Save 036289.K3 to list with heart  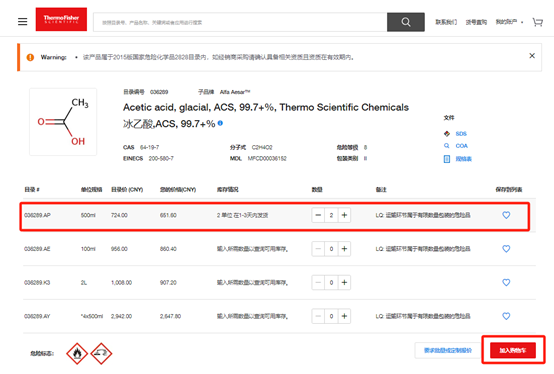tap(506, 283)
